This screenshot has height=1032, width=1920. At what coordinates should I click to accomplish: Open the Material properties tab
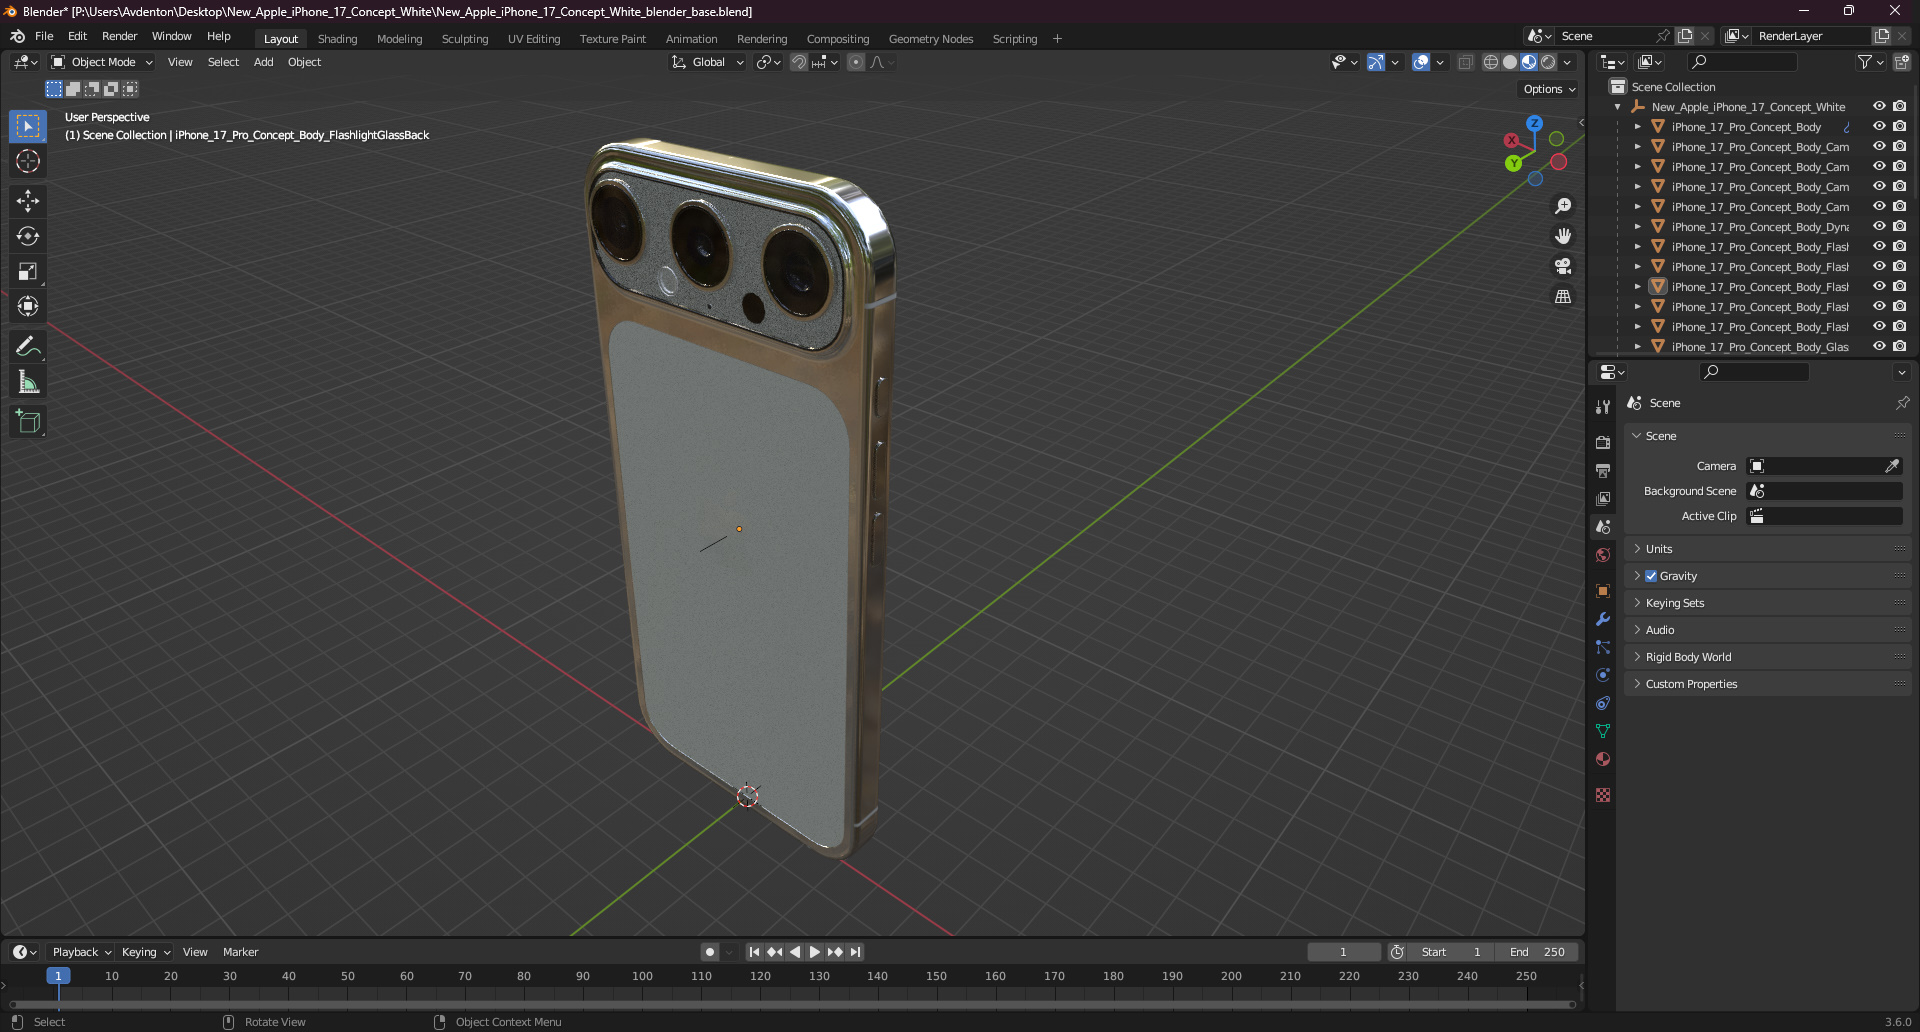(1603, 759)
